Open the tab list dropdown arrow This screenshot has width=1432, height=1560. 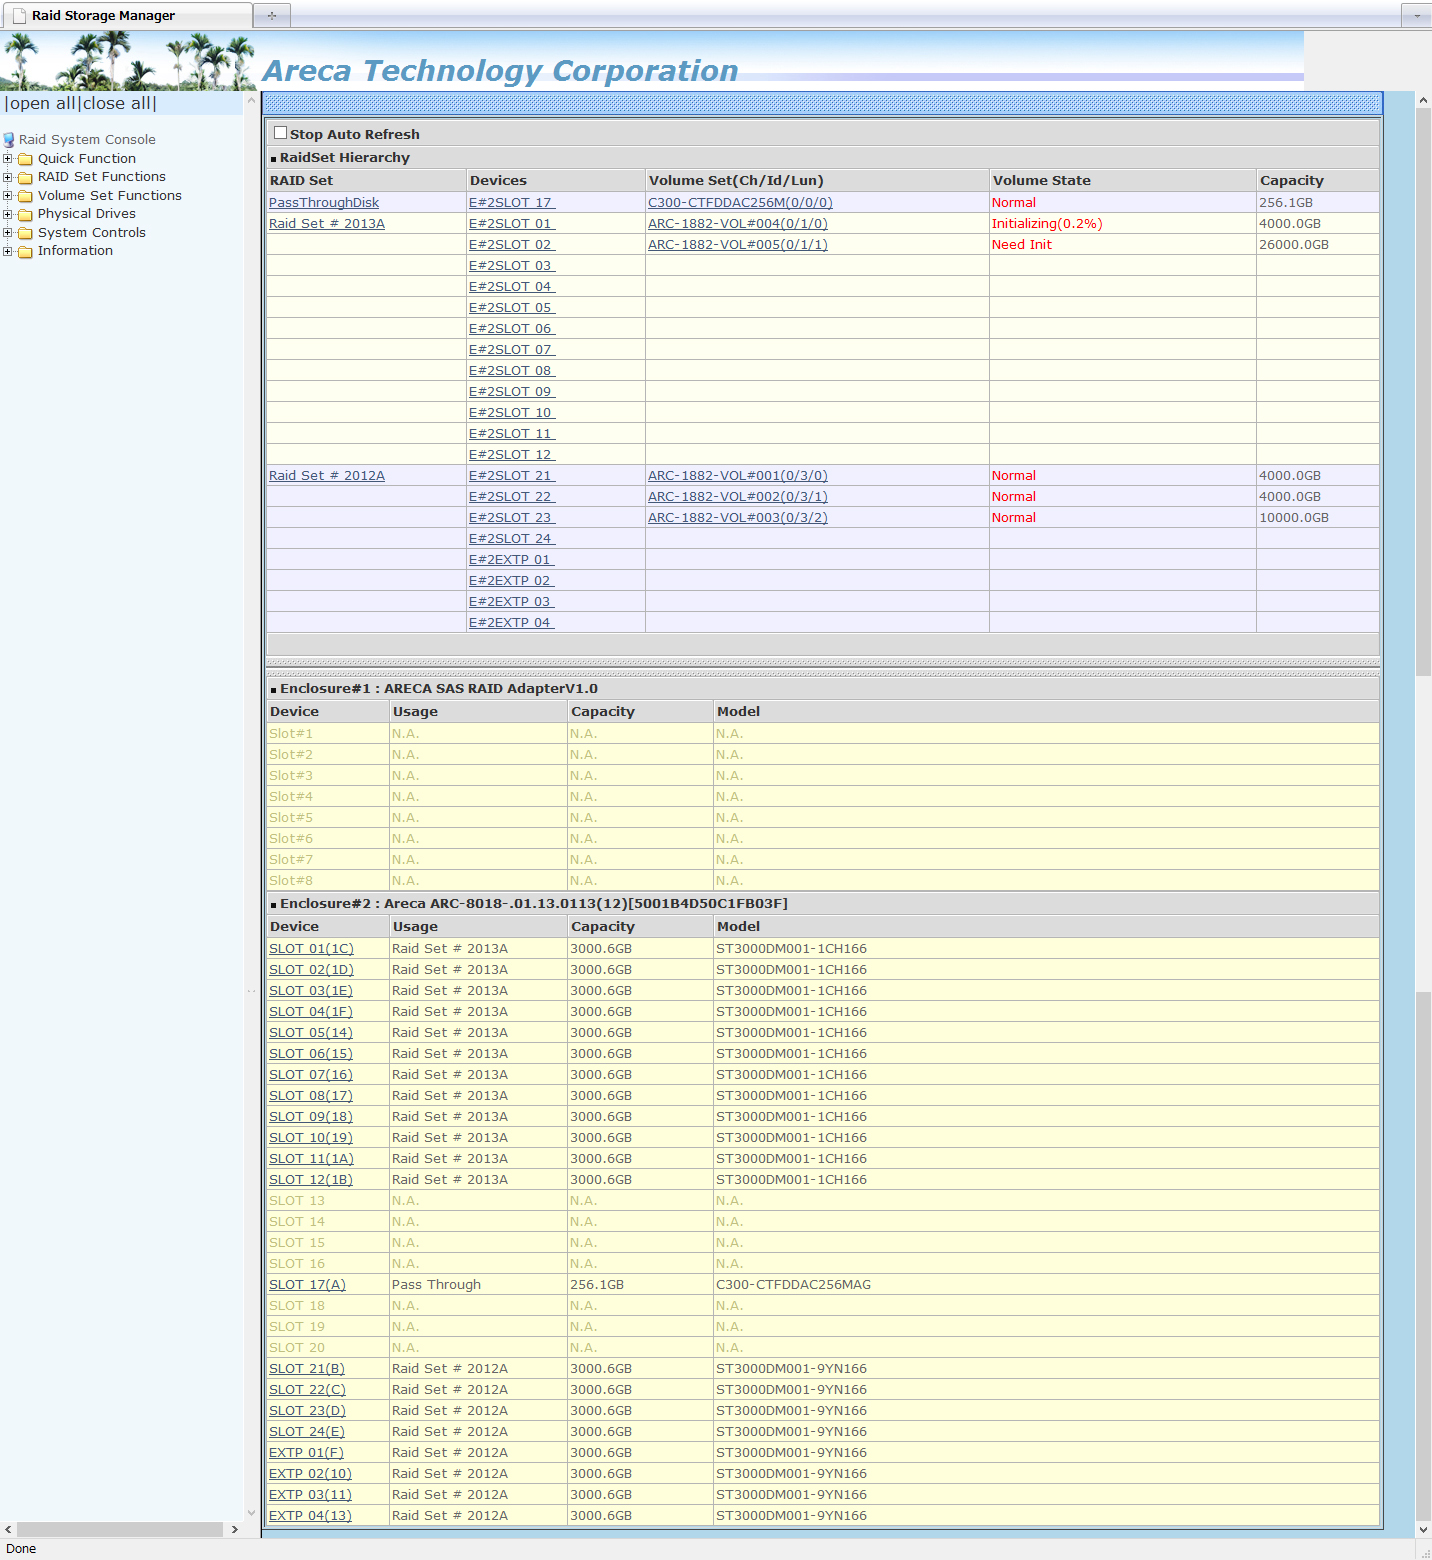click(1416, 15)
